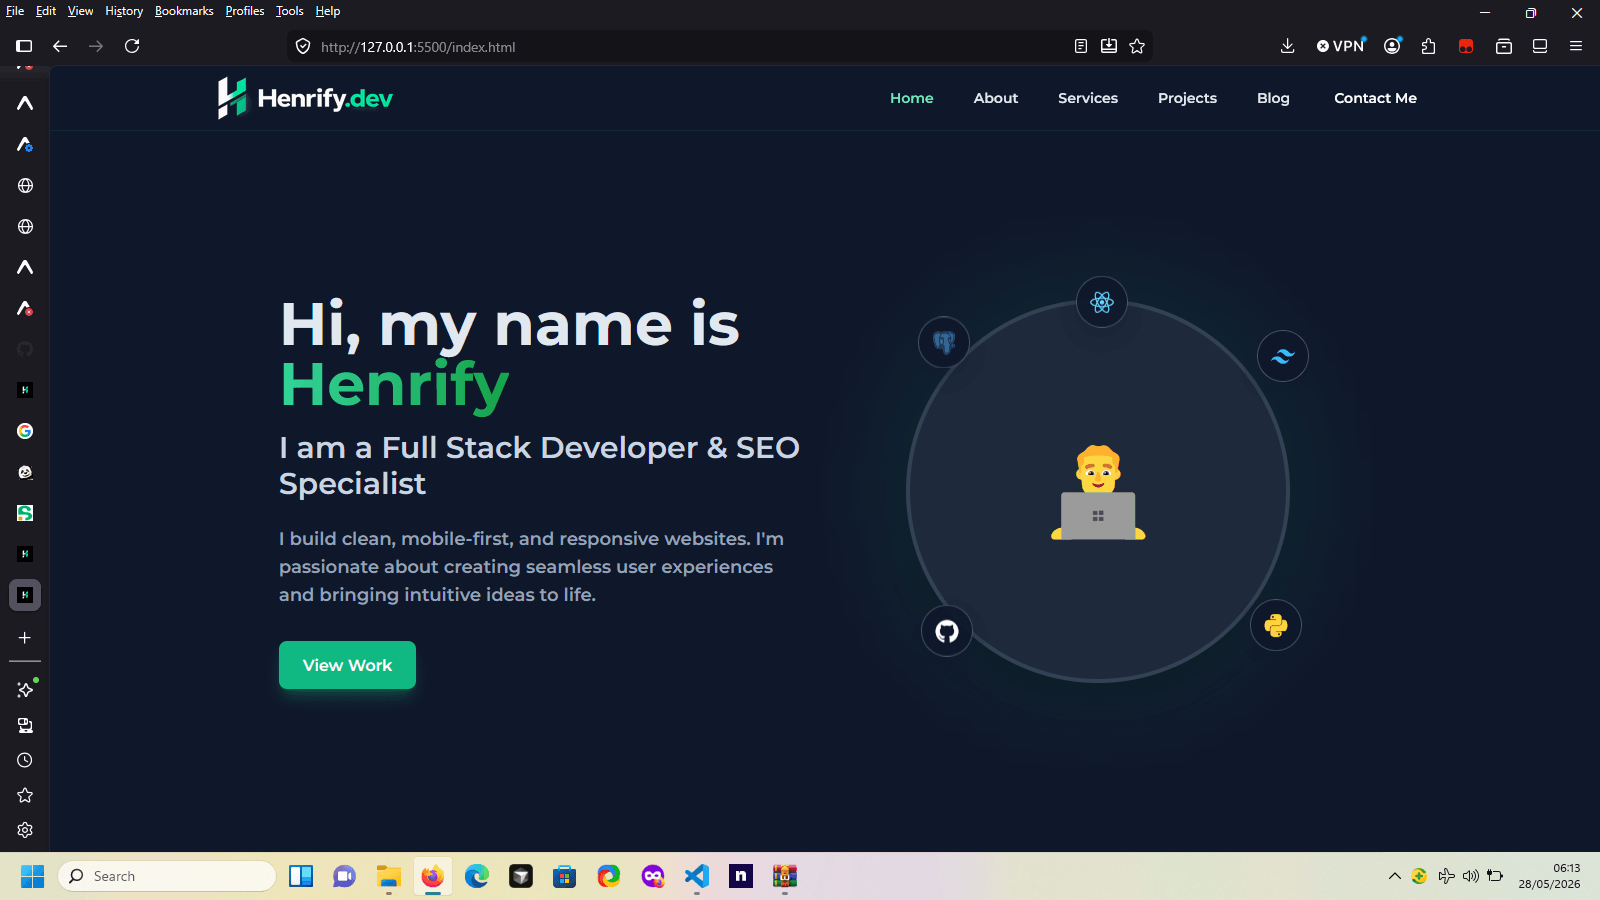1600x900 pixels.
Task: Click the forward navigation arrow
Action: 96,46
